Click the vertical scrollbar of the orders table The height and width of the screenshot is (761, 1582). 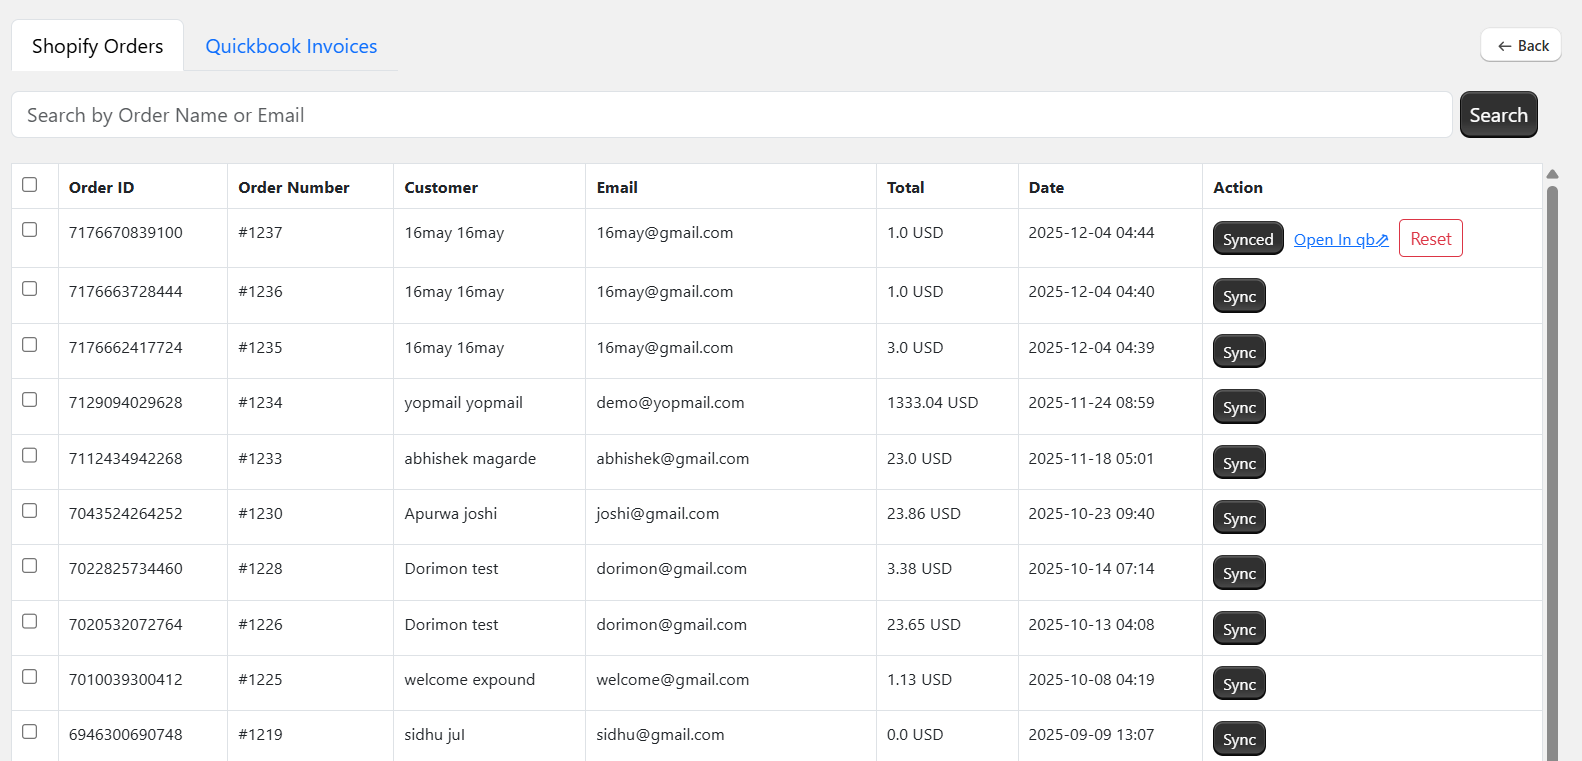(1552, 470)
